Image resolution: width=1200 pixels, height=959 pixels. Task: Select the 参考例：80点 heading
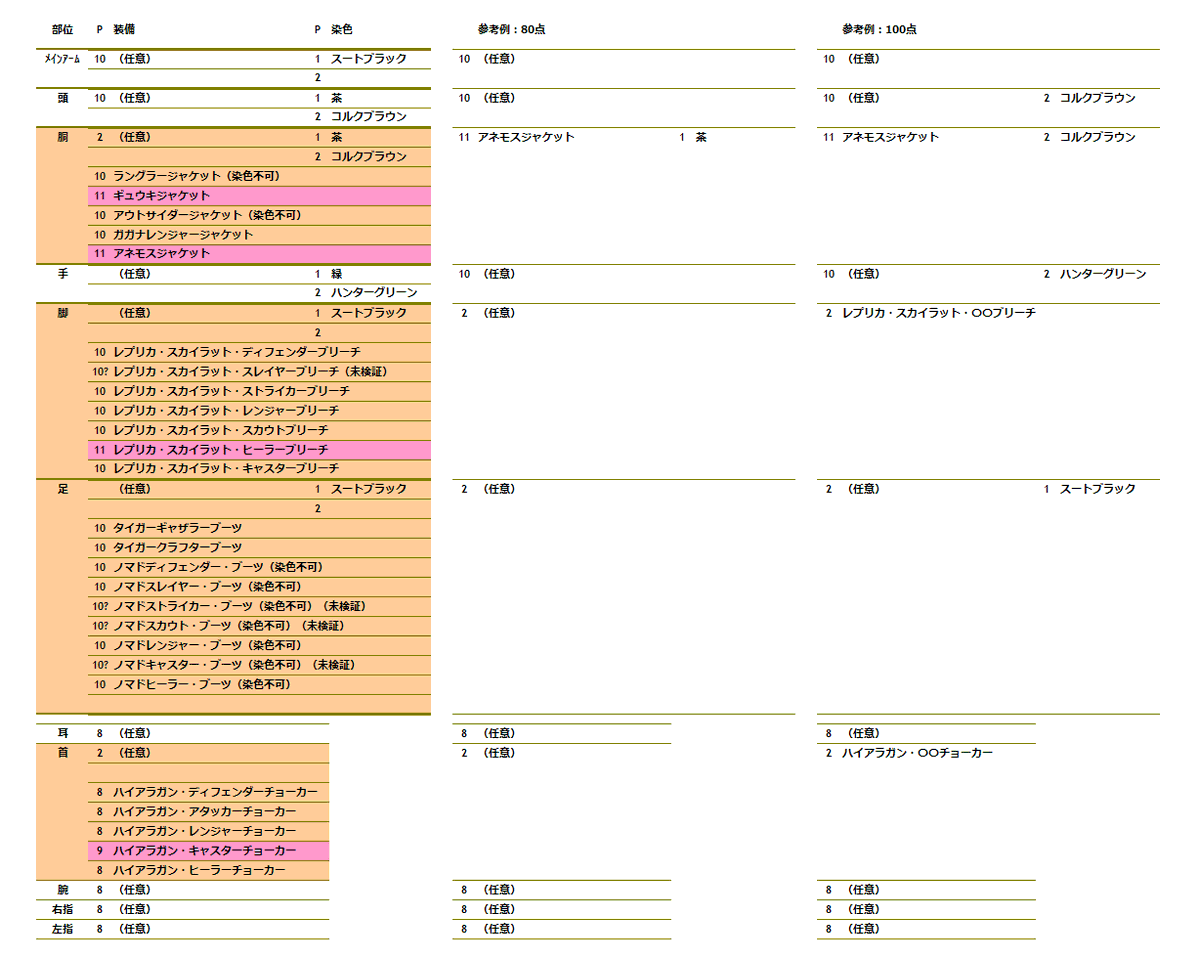pyautogui.click(x=512, y=30)
